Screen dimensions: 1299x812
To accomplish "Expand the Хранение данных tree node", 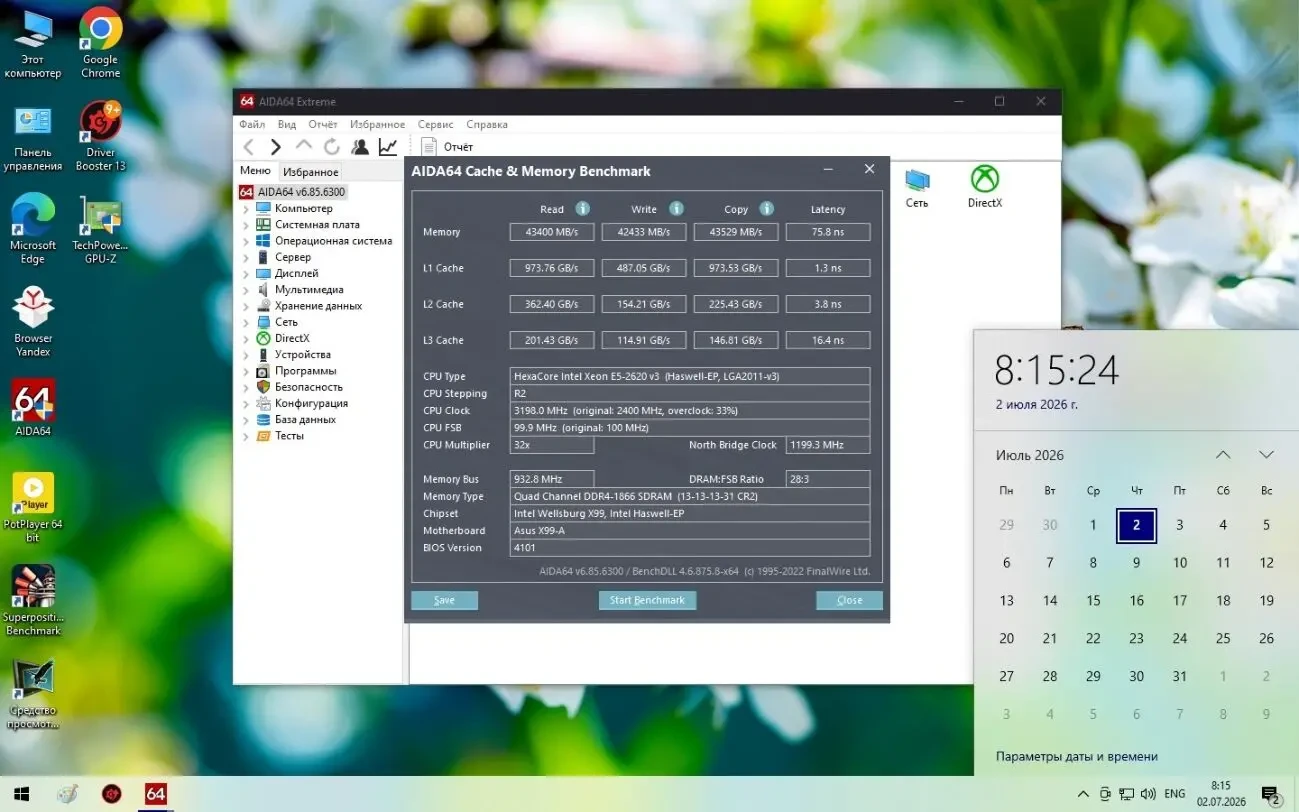I will coord(246,306).
